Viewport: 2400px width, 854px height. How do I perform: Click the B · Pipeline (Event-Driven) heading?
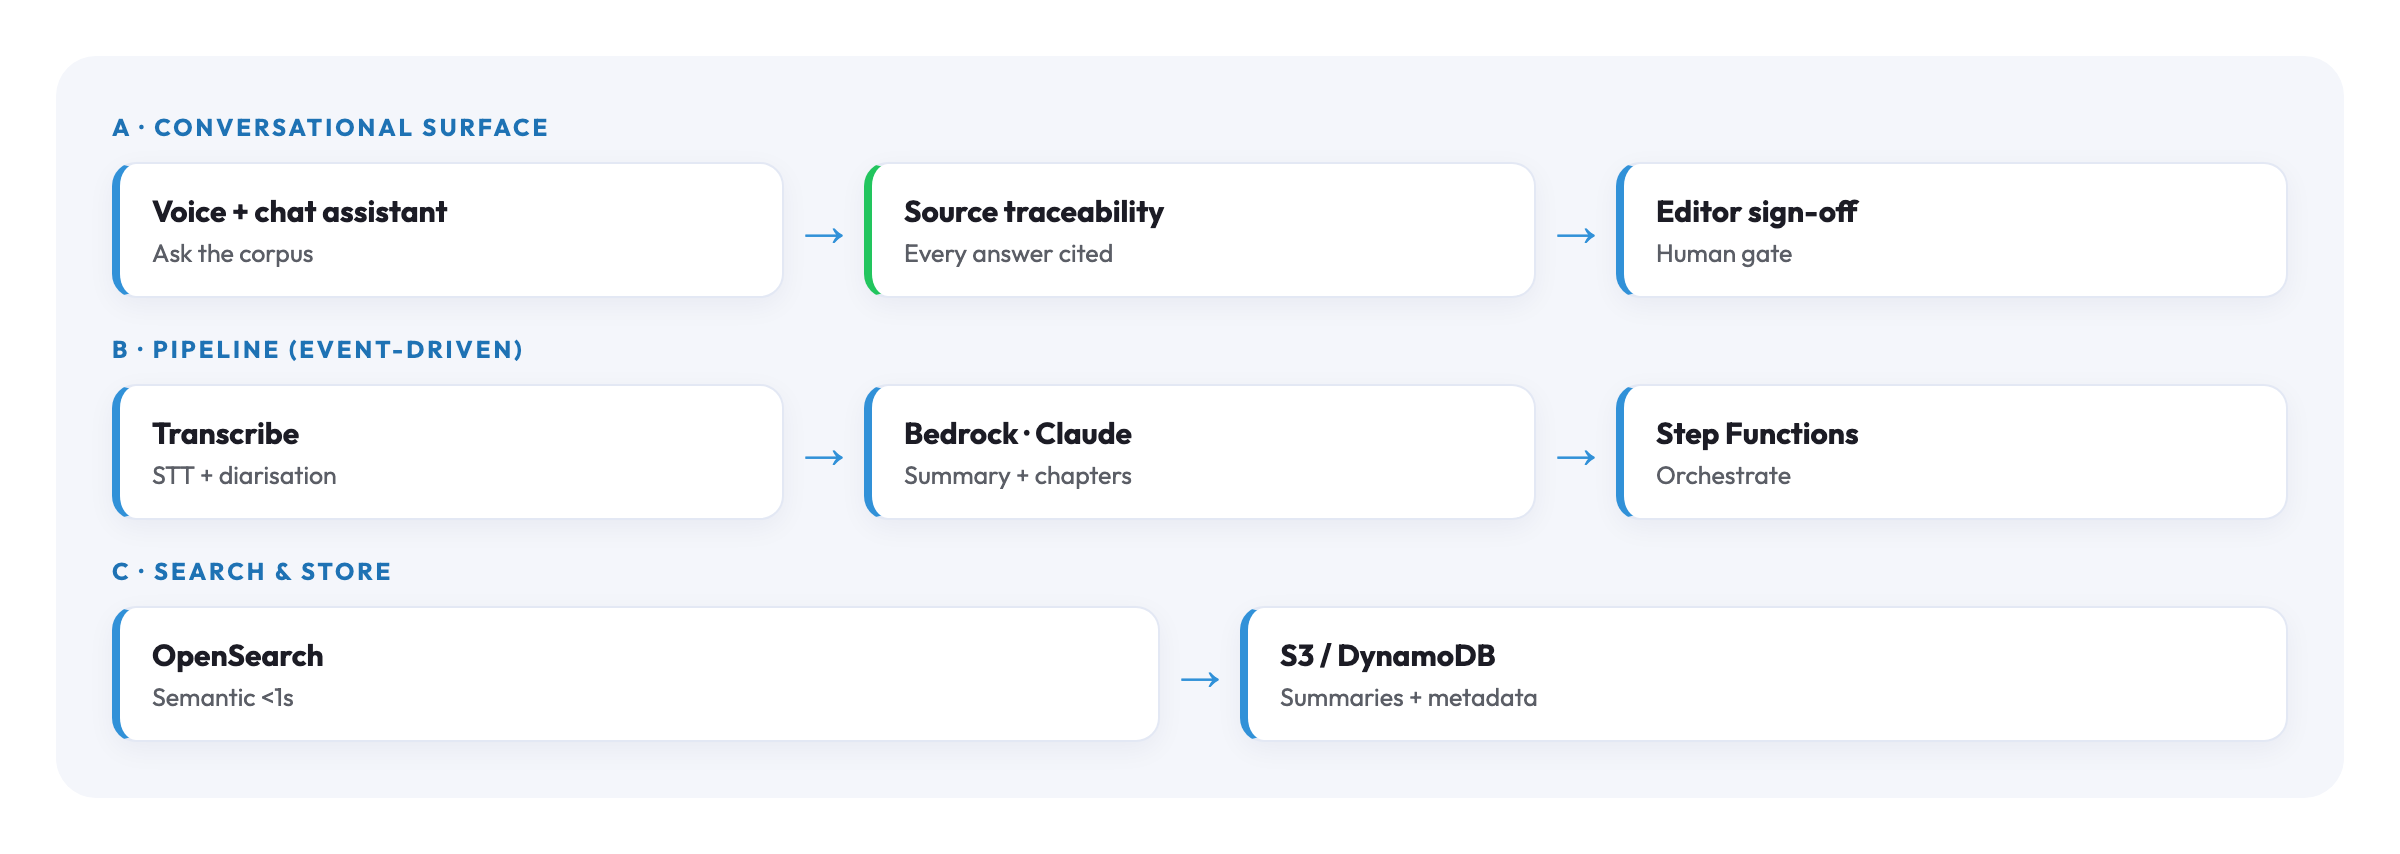(x=318, y=350)
